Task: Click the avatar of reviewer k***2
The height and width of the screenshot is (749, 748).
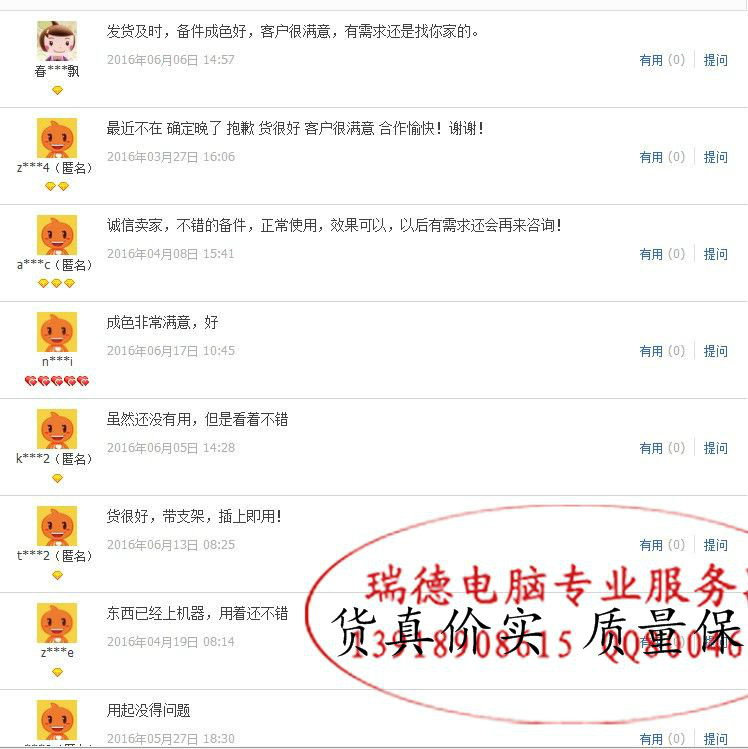Action: pos(57,429)
